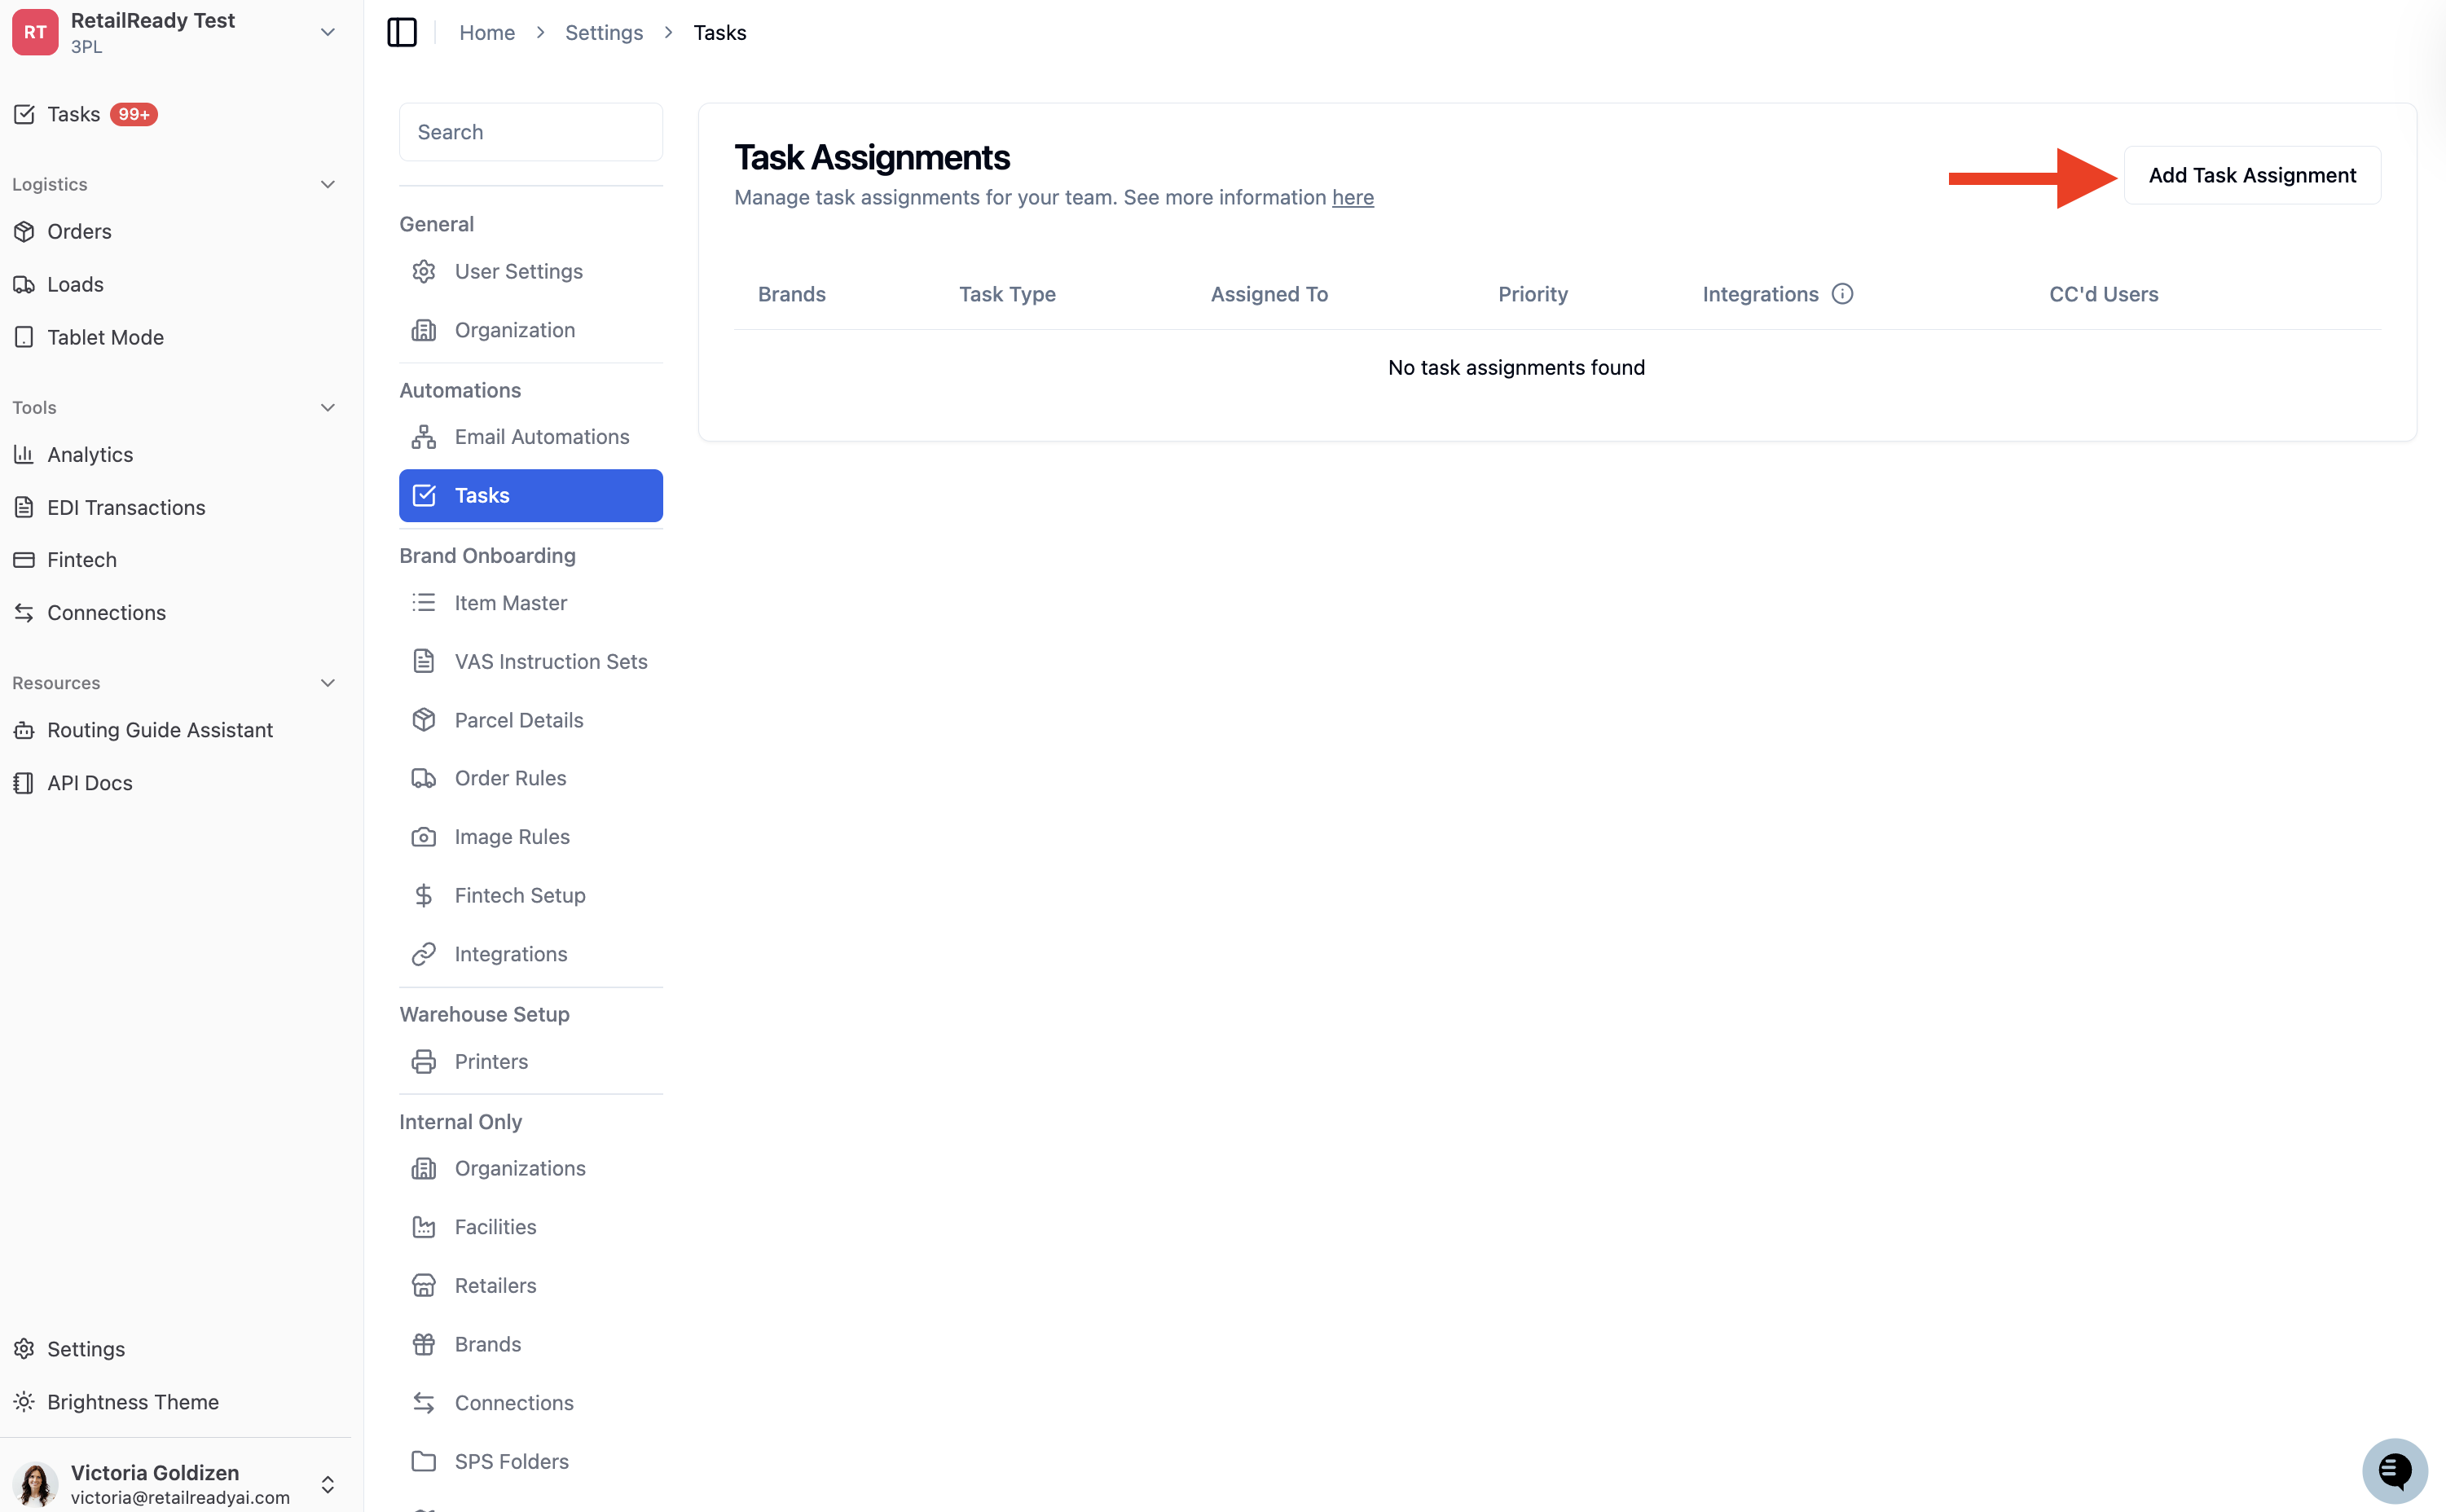Expand the RetailReady Test organization switcher
The image size is (2446, 1512).
pyautogui.click(x=327, y=32)
